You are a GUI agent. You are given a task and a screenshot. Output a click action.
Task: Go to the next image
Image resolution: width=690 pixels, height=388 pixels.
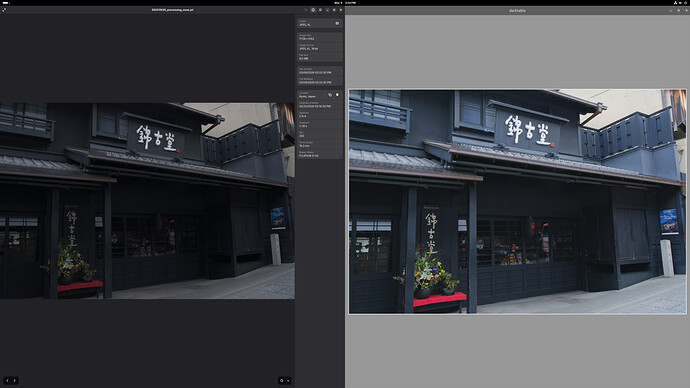[15, 381]
